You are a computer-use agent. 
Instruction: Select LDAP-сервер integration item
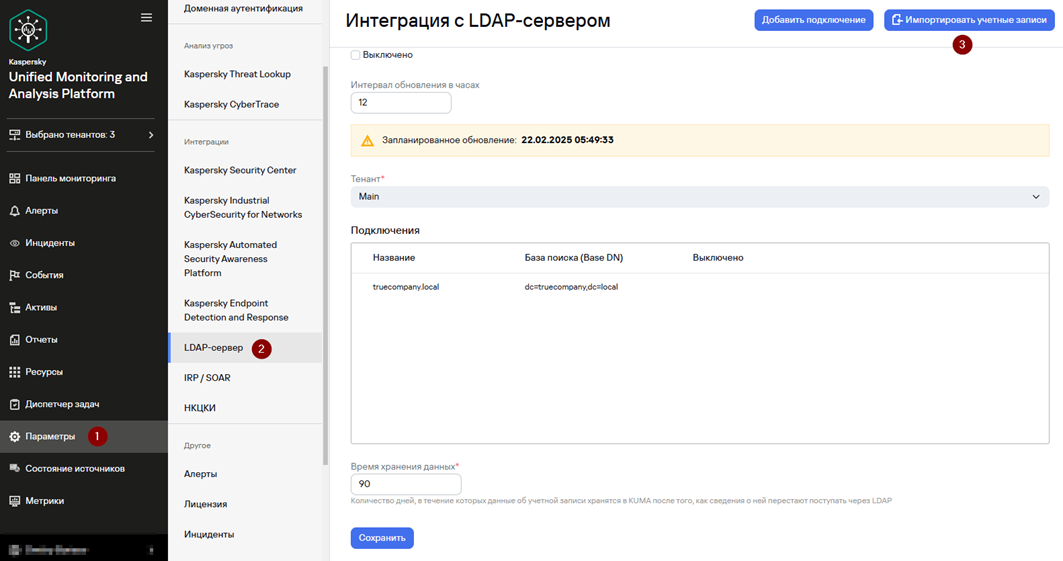(x=245, y=348)
